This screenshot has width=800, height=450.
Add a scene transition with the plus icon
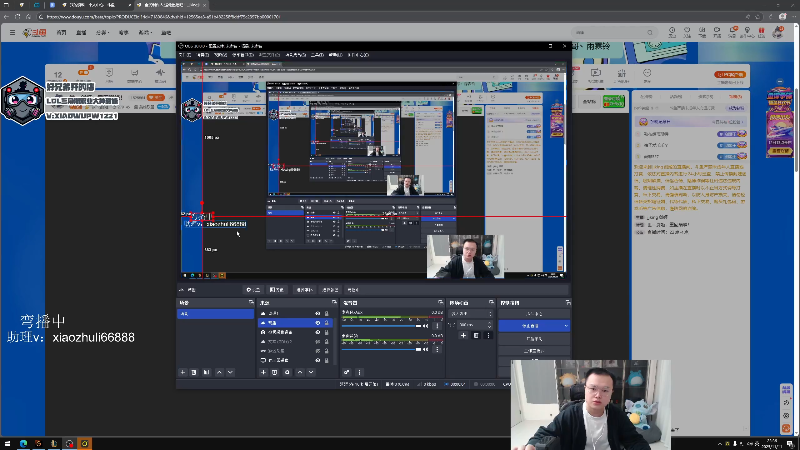click(x=463, y=336)
